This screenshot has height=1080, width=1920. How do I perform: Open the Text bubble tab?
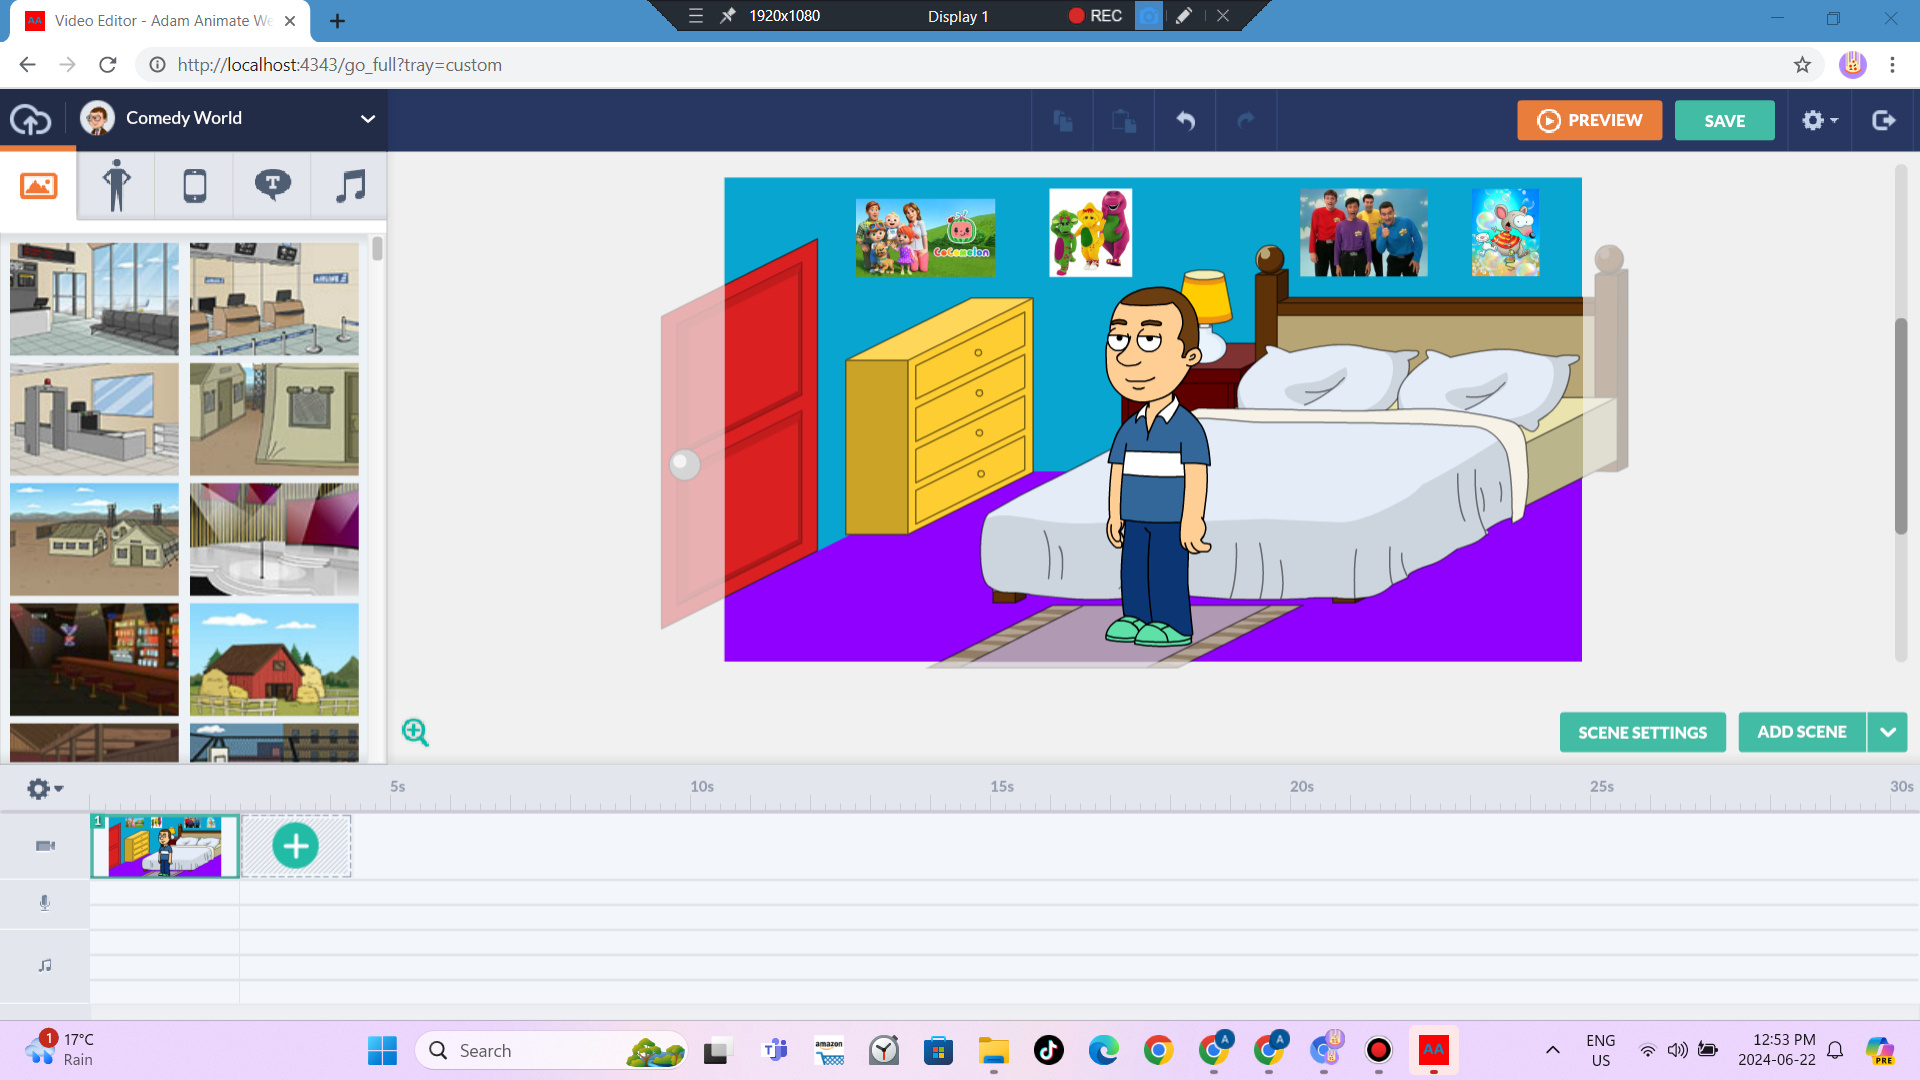point(272,186)
